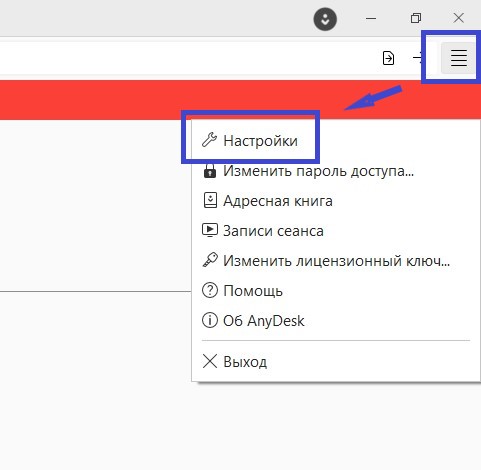Click the padlock icon beside Изменить пароль доступа
The width and height of the screenshot is (481, 470).
click(x=210, y=171)
